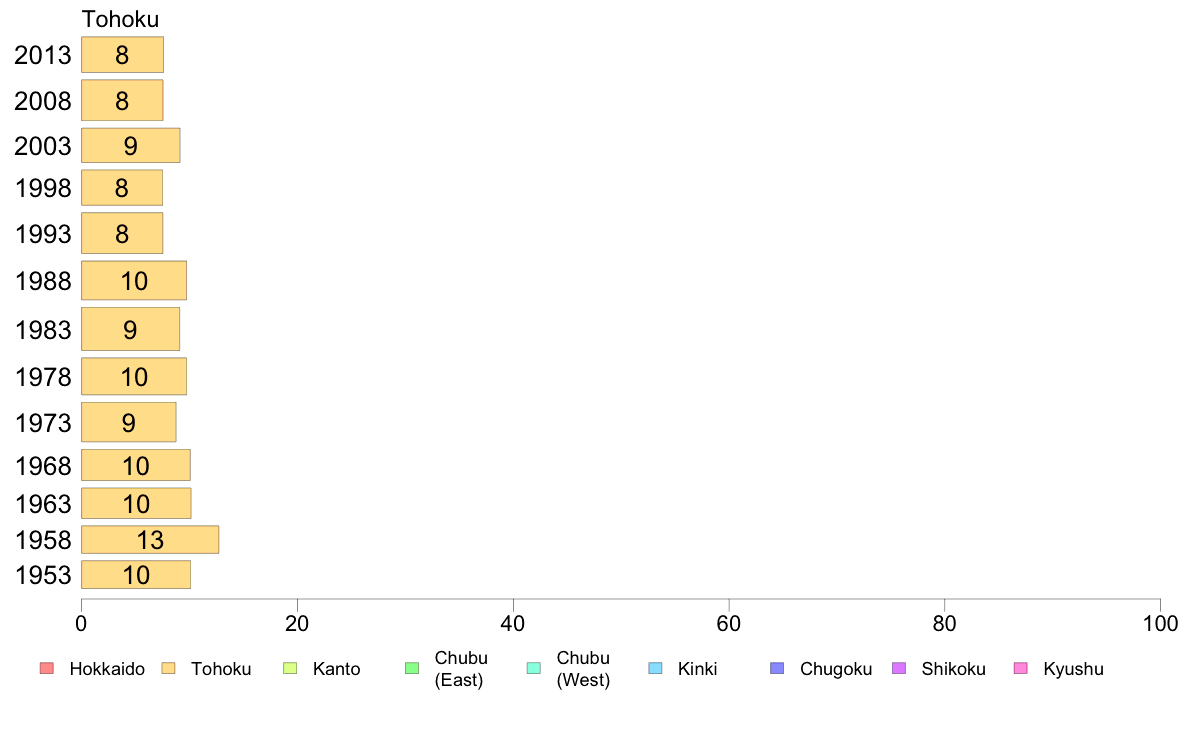Select the Chubu (West) teal legend swatch

(533, 669)
